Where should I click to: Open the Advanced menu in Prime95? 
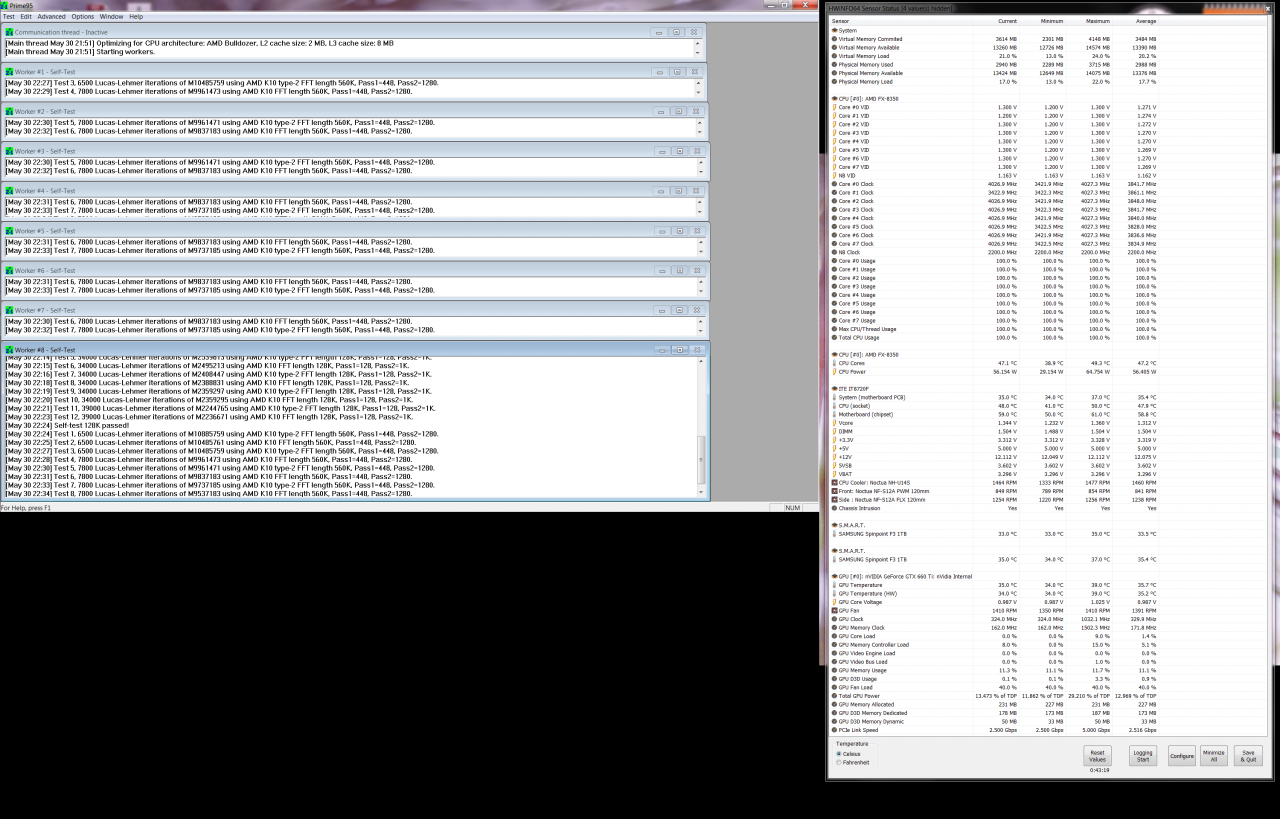(x=51, y=17)
